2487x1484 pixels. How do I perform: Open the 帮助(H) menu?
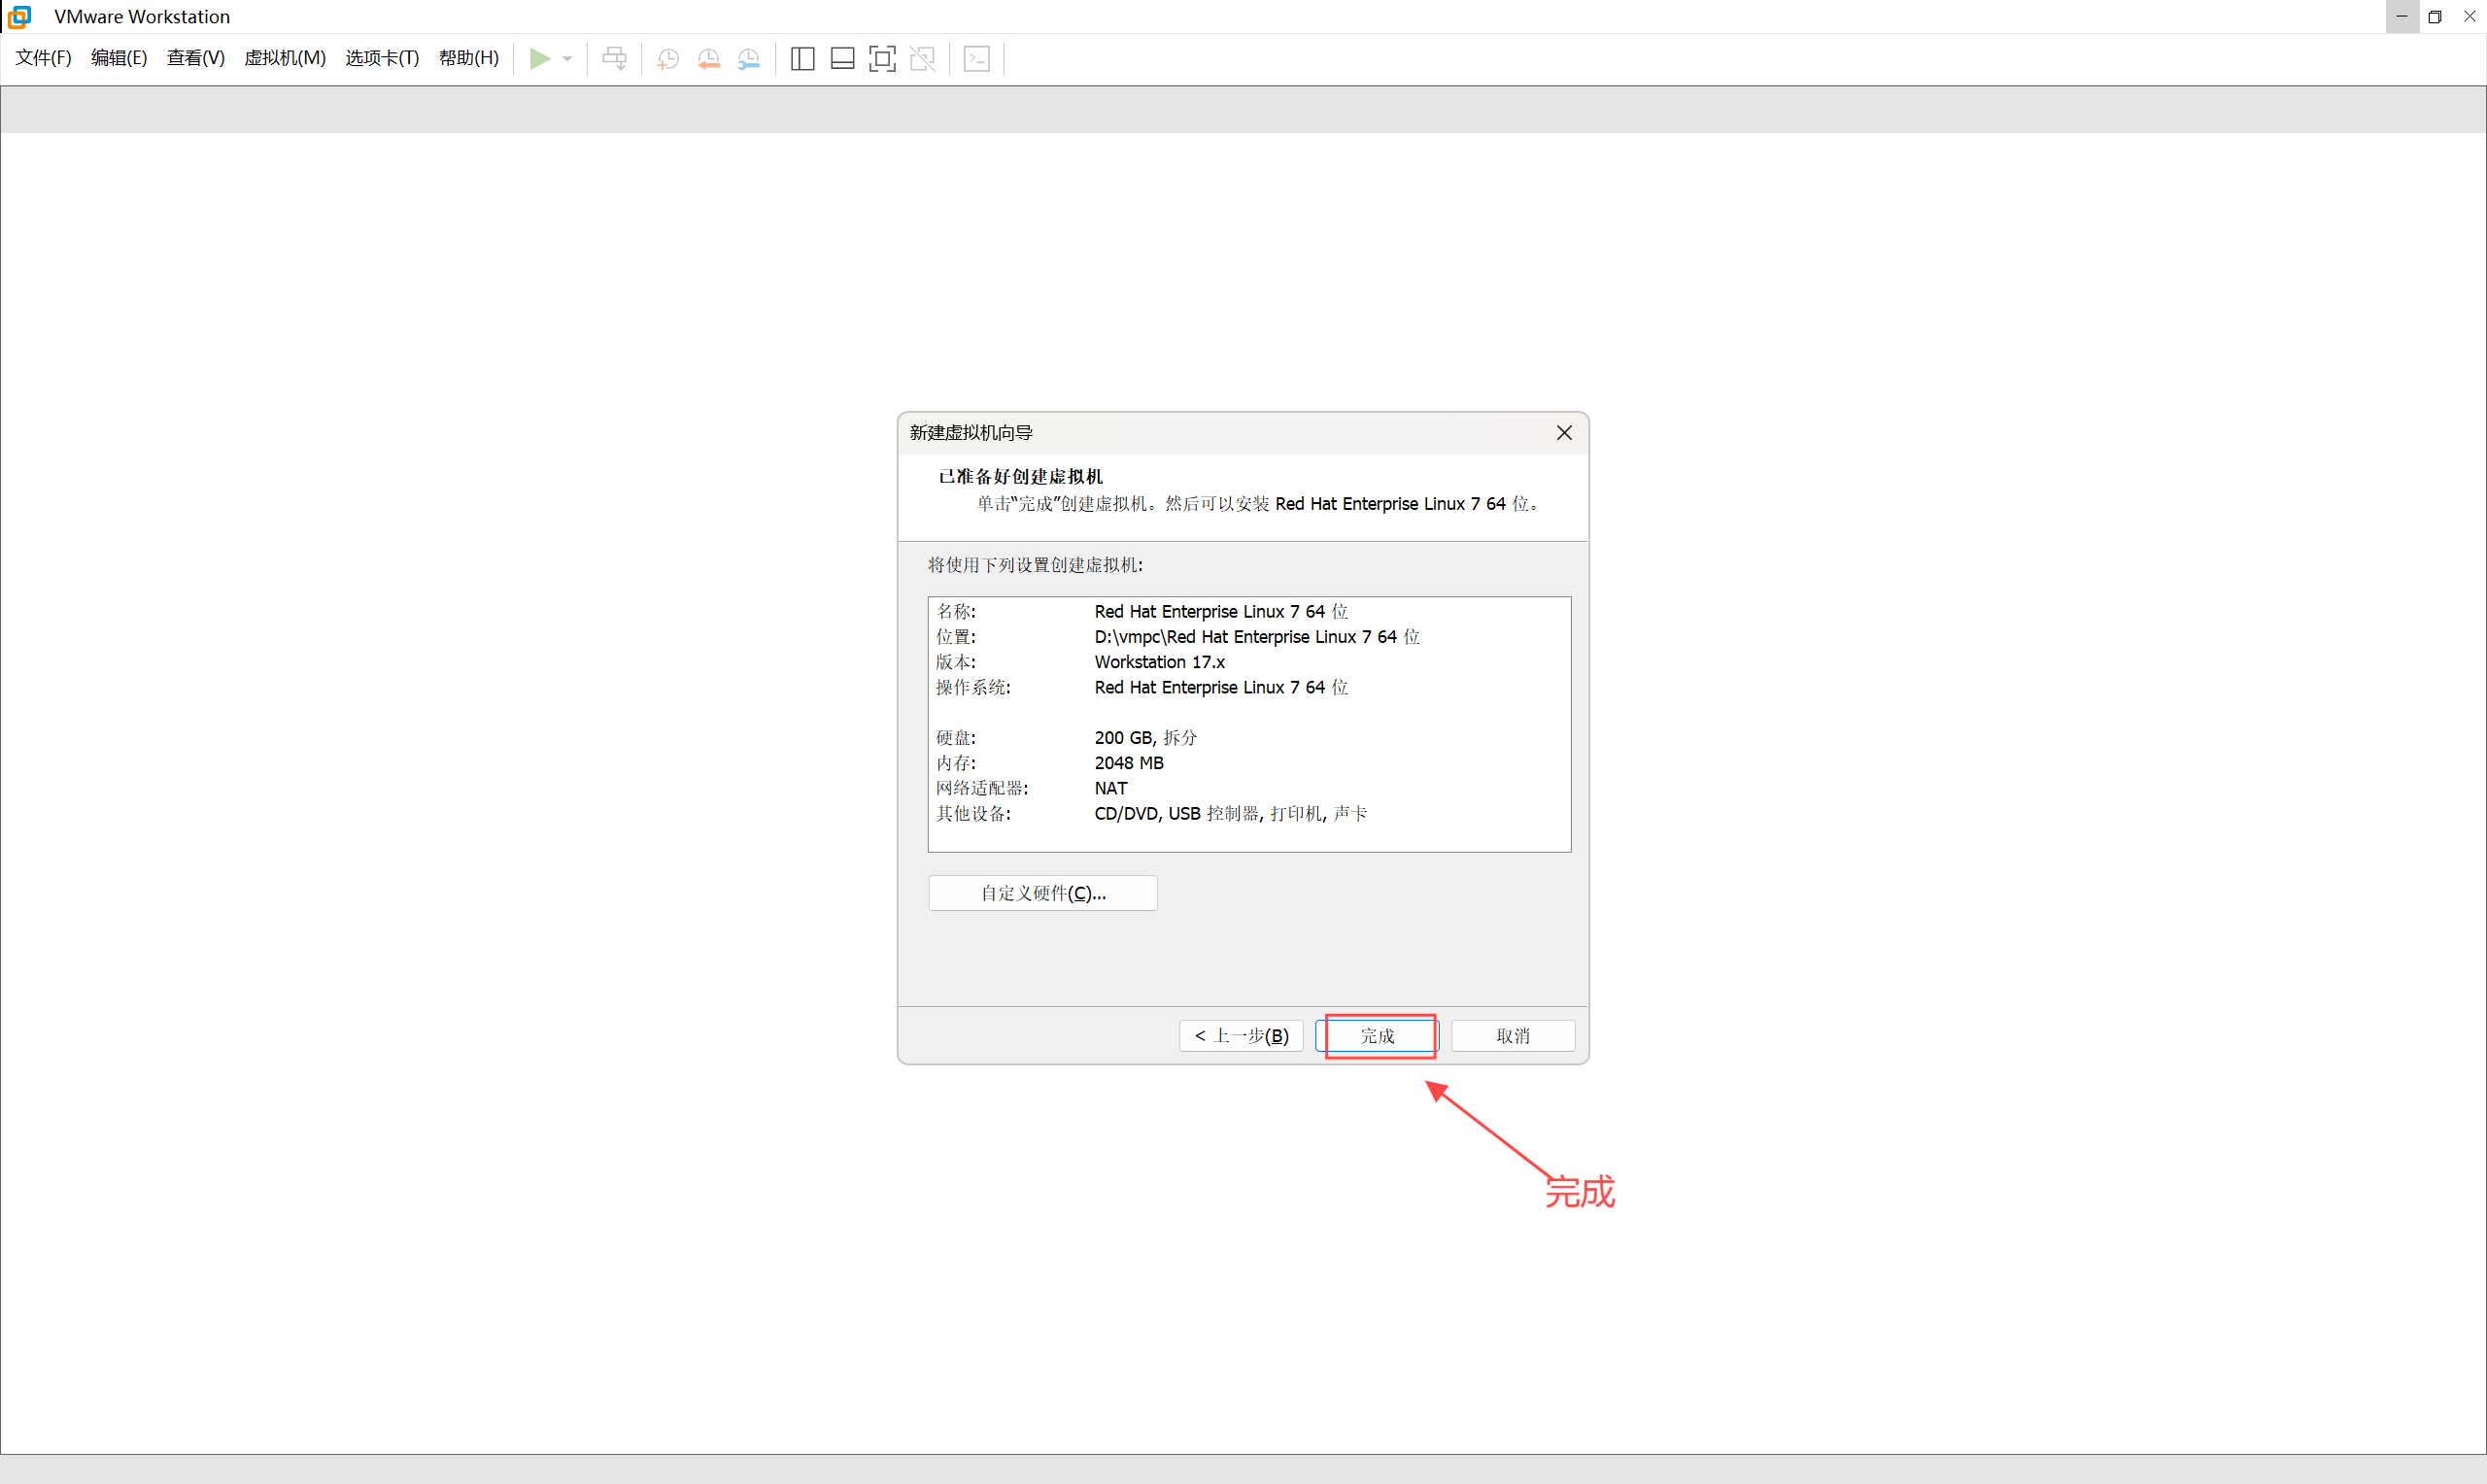[x=468, y=58]
